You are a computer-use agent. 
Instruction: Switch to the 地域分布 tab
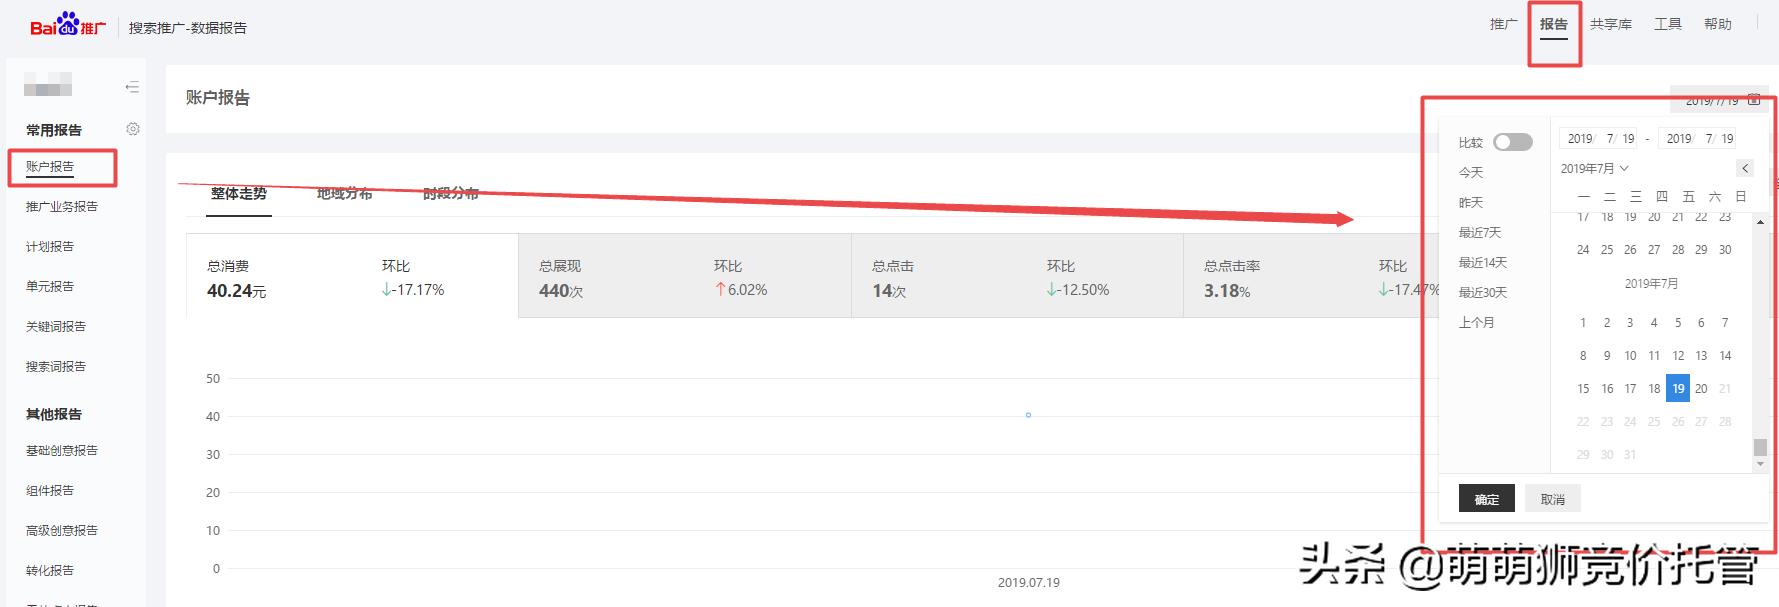tap(344, 194)
